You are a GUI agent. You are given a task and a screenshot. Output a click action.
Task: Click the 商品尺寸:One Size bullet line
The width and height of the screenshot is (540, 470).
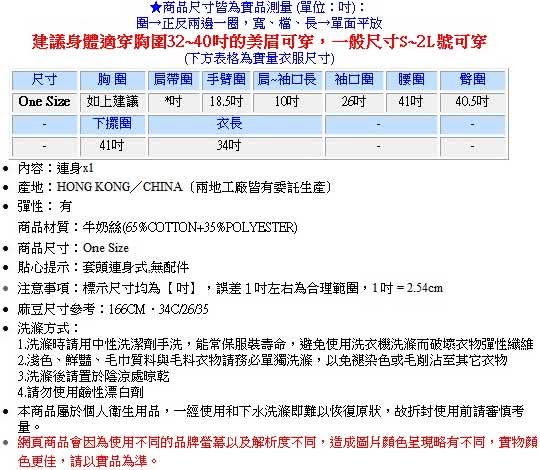point(73,248)
